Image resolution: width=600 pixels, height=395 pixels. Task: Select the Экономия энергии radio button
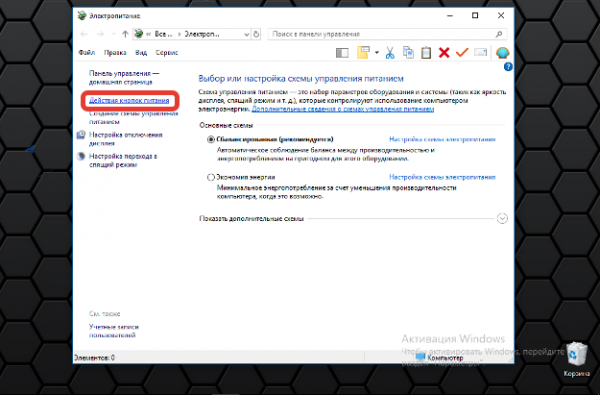pos(210,177)
